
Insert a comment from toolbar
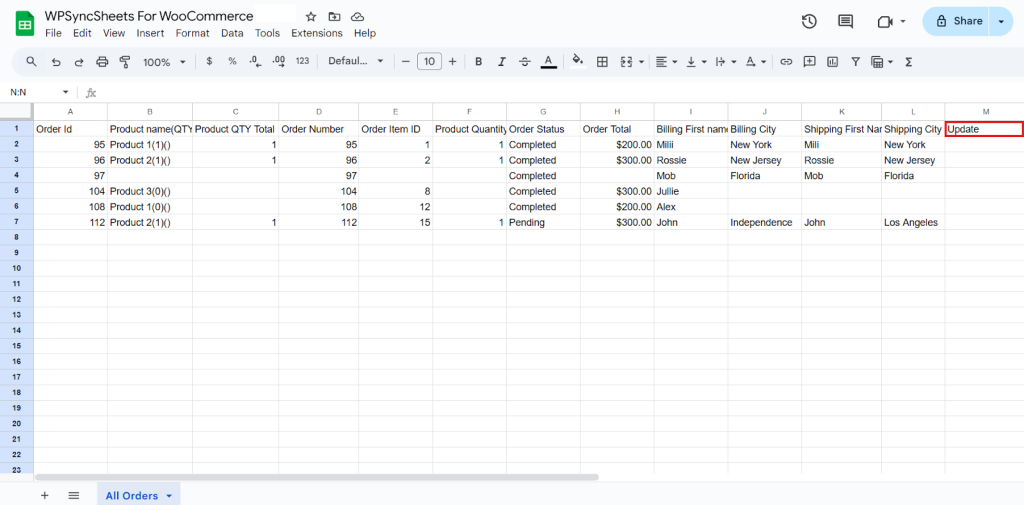[x=809, y=61]
